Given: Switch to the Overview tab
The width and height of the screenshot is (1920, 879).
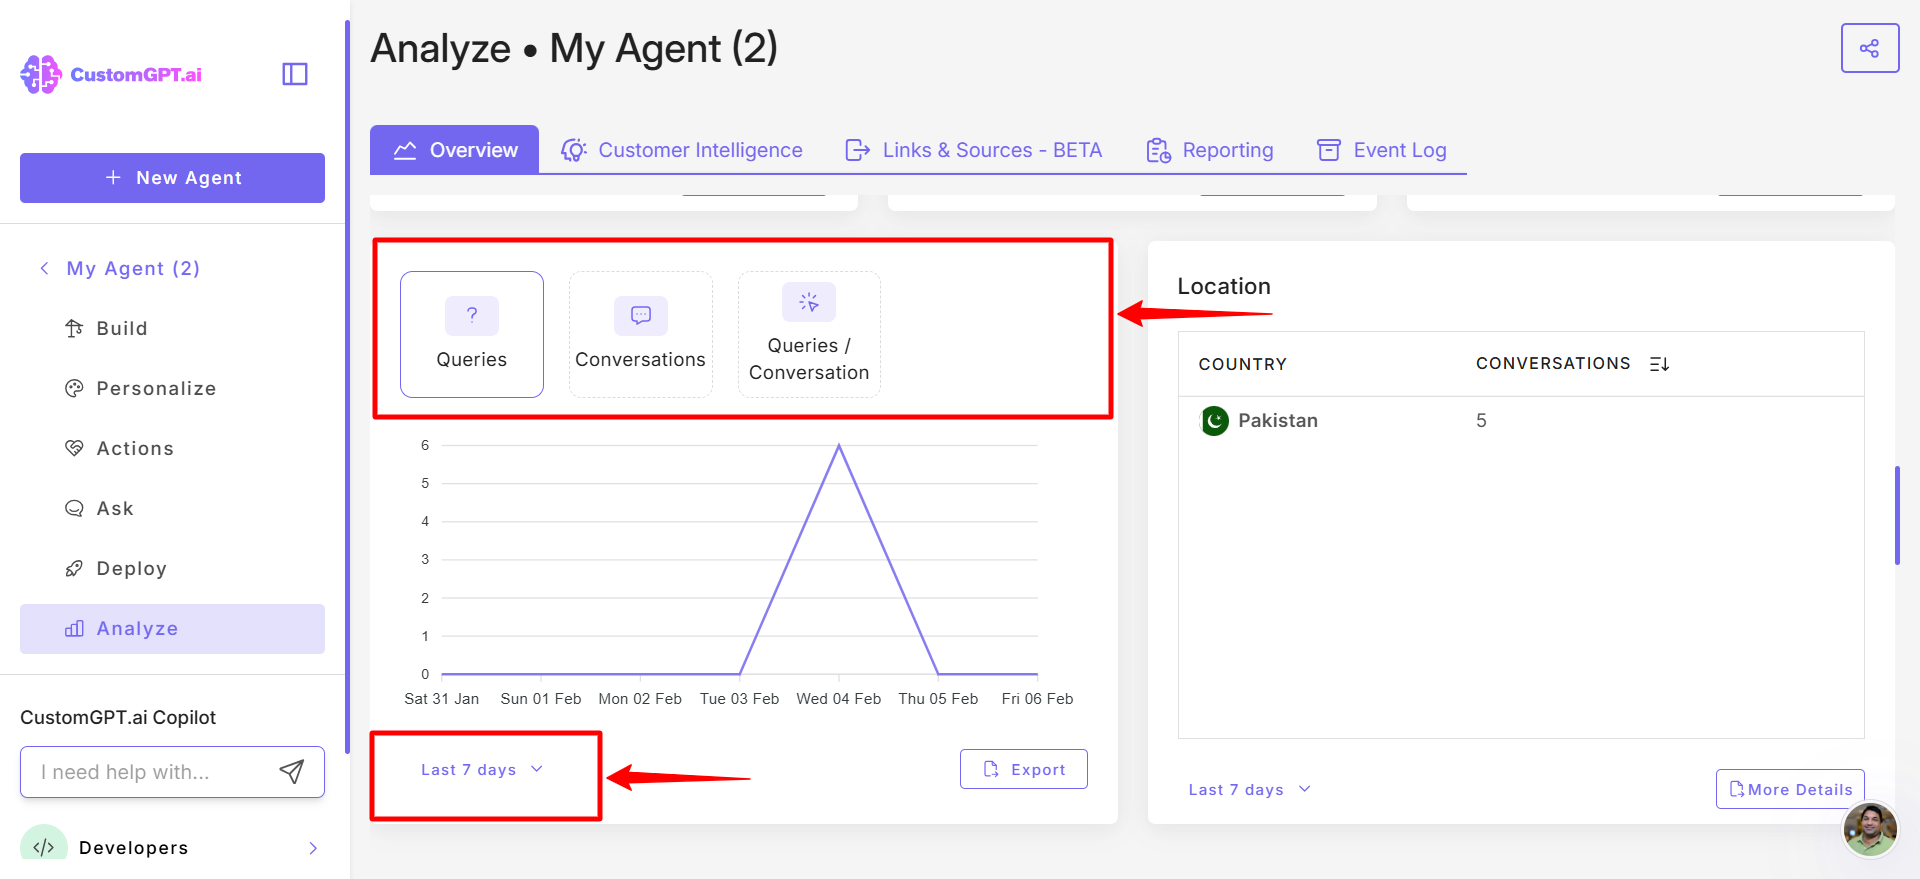Looking at the screenshot, I should pos(455,150).
